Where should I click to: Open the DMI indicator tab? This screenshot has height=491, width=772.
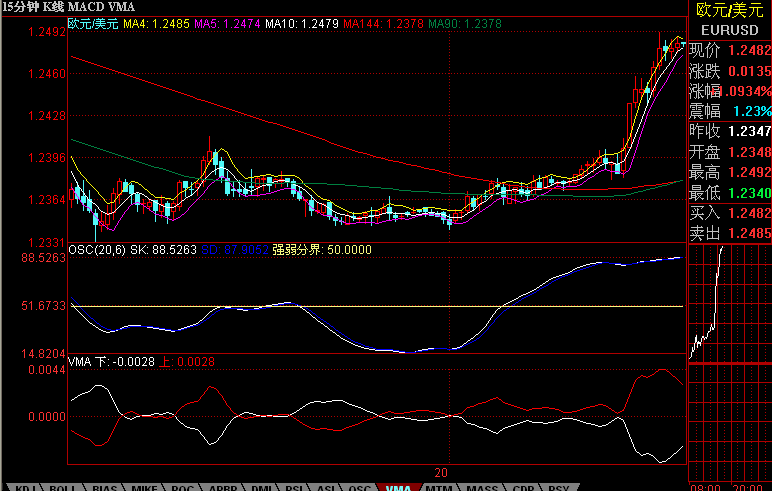[259, 487]
